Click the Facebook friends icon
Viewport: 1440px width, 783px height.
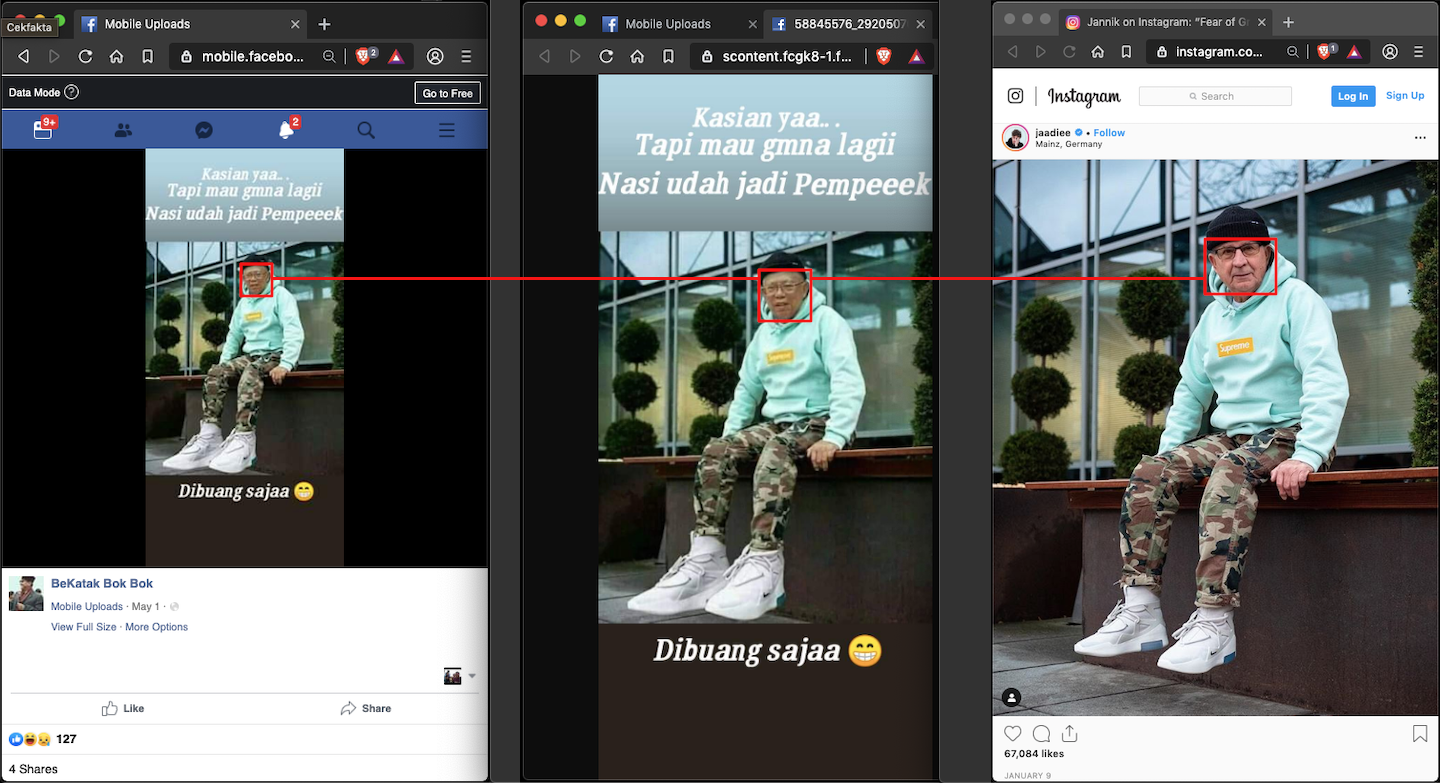coord(123,130)
